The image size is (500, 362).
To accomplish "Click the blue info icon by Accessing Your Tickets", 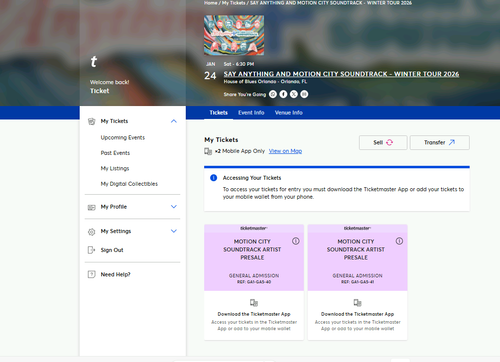I will click(213, 178).
